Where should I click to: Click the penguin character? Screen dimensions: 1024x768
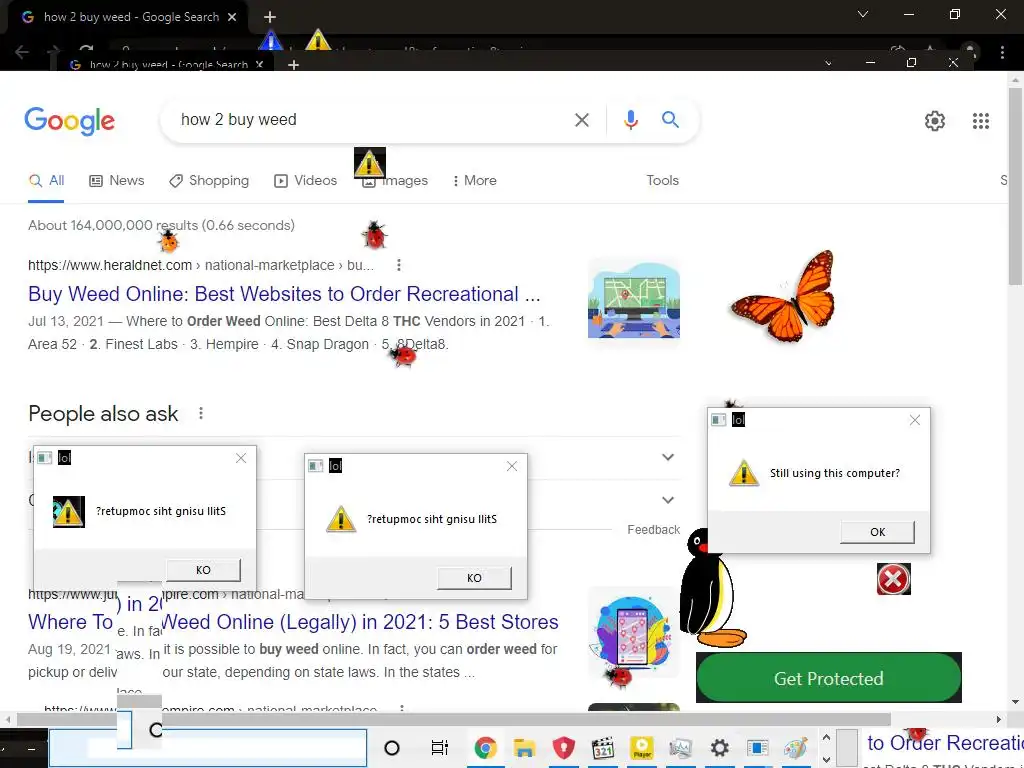coord(711,588)
